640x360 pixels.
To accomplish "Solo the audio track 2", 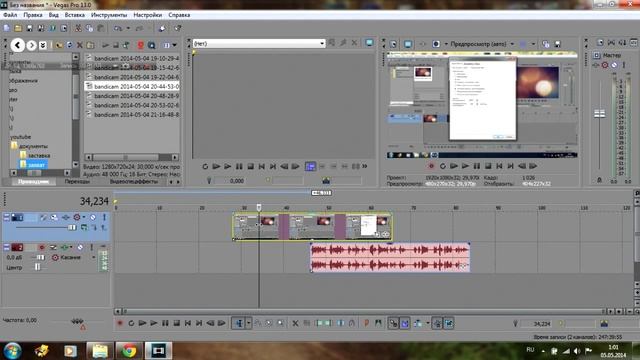I will click(x=91, y=247).
